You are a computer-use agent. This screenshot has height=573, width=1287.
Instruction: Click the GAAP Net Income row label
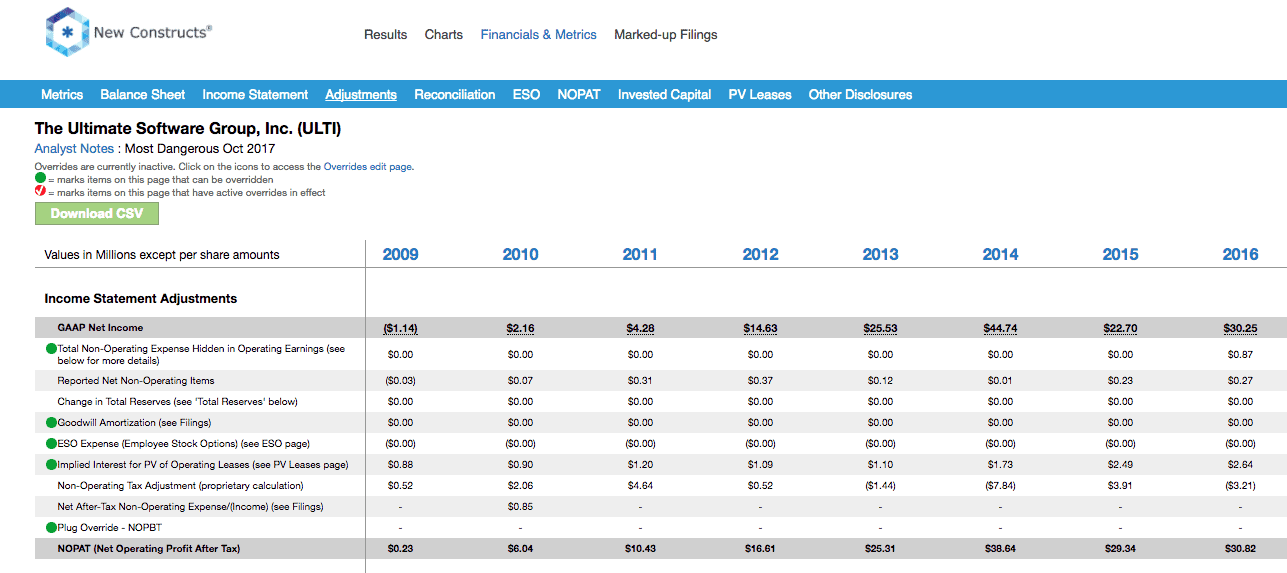click(x=100, y=328)
